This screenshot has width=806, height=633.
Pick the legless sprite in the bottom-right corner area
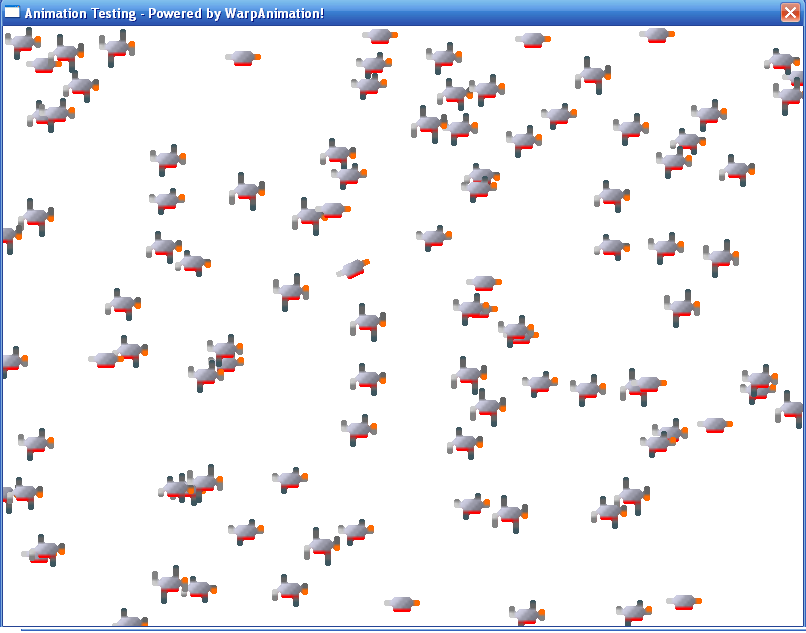point(684,601)
